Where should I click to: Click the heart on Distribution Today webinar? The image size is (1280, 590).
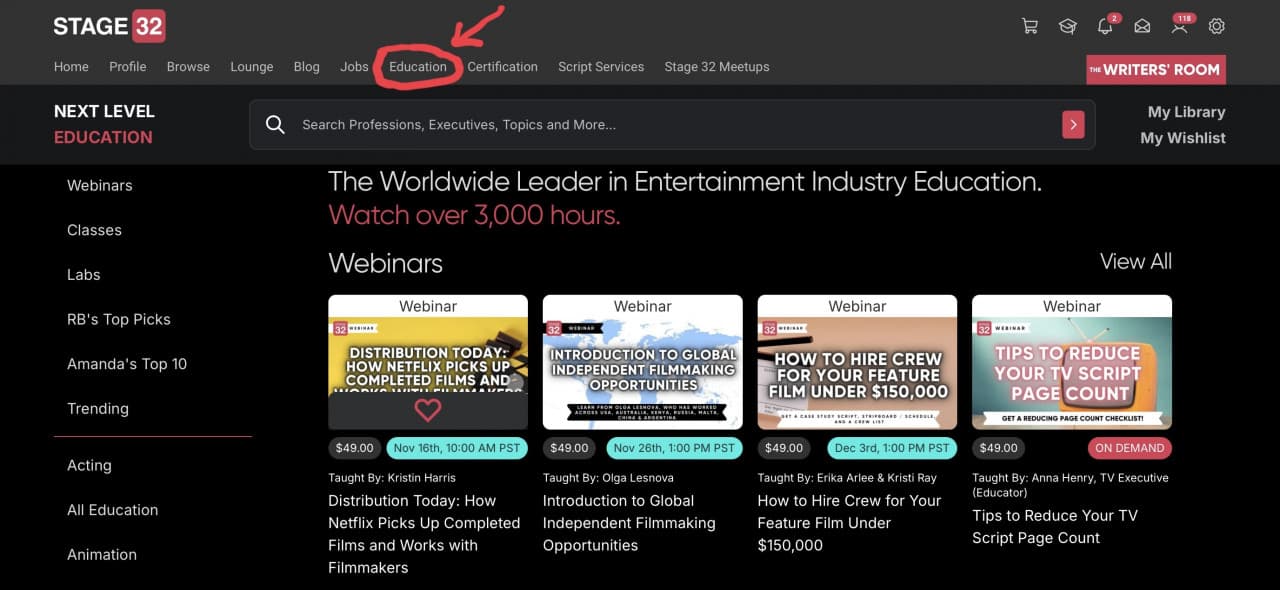428,410
